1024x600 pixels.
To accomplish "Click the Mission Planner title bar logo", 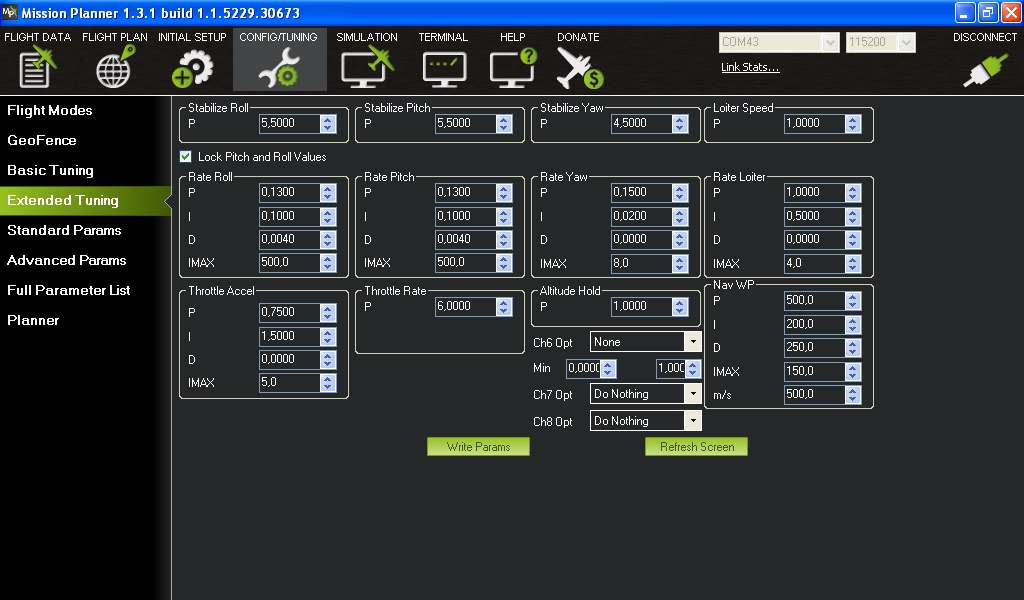I will coord(9,12).
